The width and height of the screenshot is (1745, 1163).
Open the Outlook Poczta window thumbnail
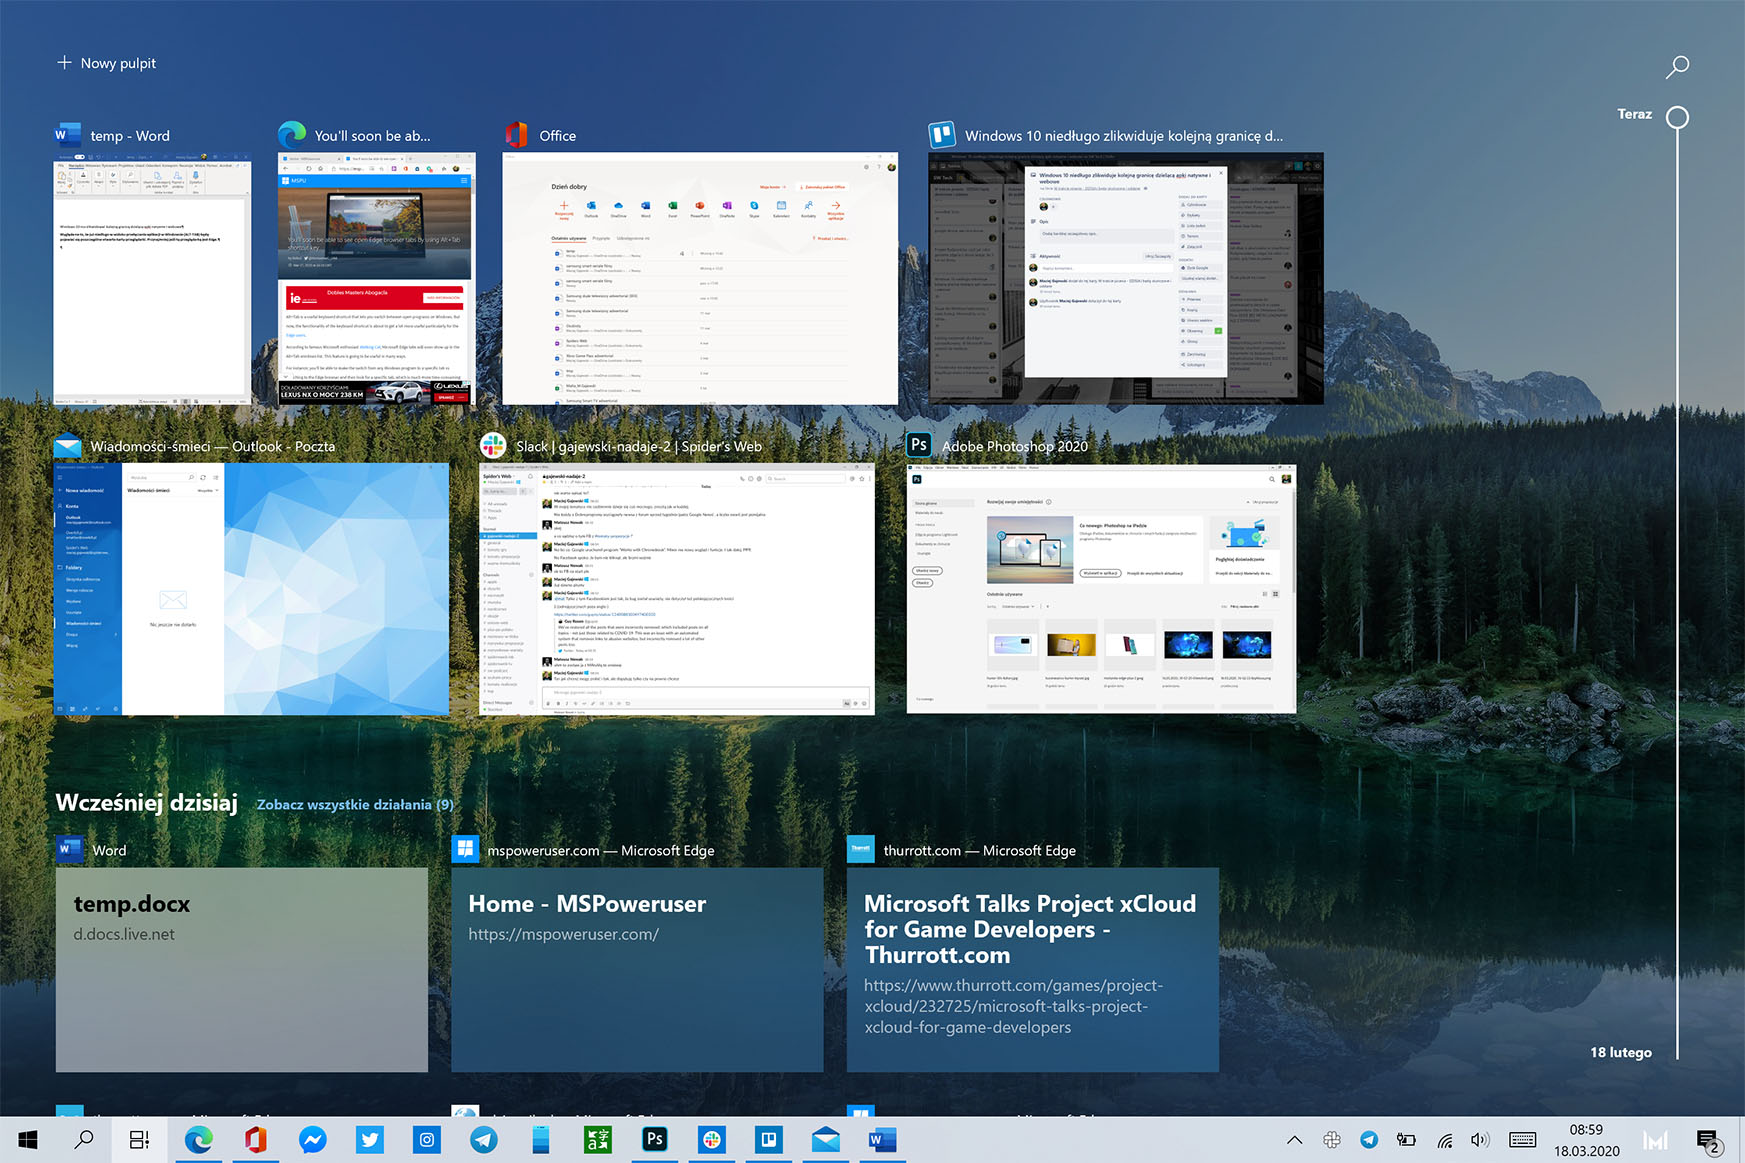click(251, 589)
